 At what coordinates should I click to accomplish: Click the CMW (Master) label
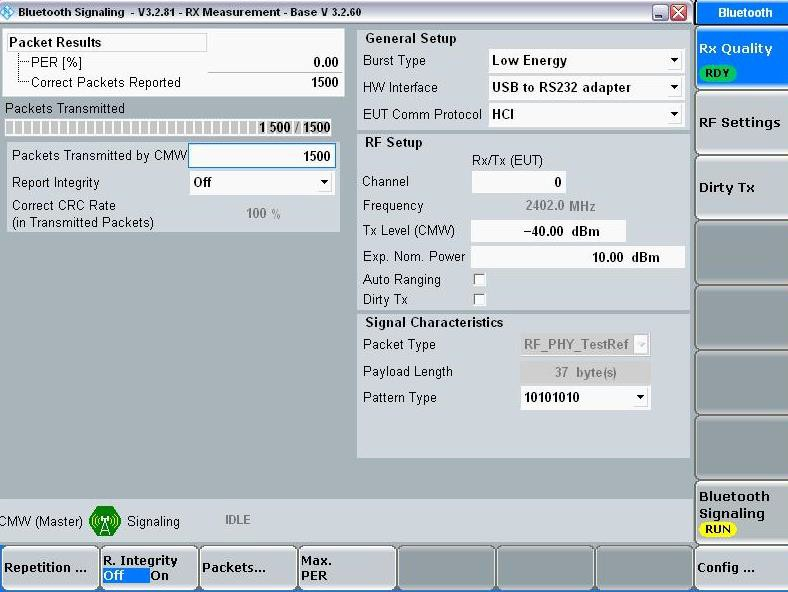coord(41,521)
